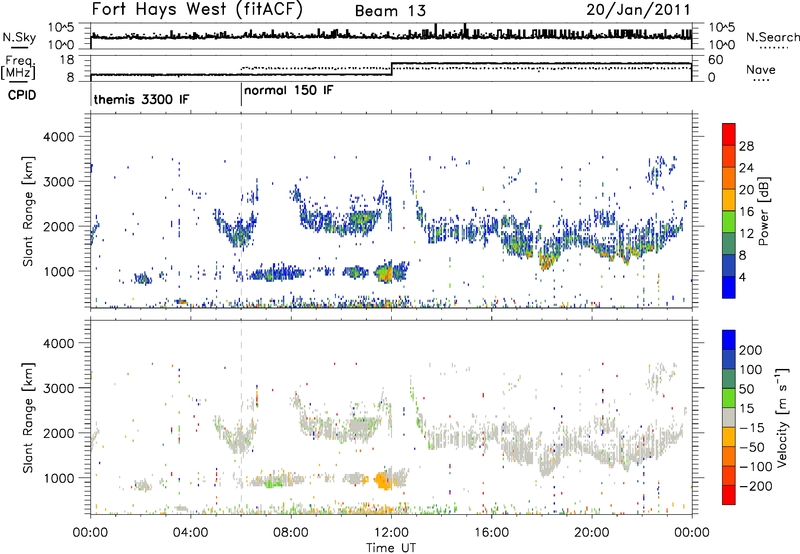This screenshot has width=800, height=554.
Task: Click the '28' tick on power colorbar
Action: coord(746,146)
